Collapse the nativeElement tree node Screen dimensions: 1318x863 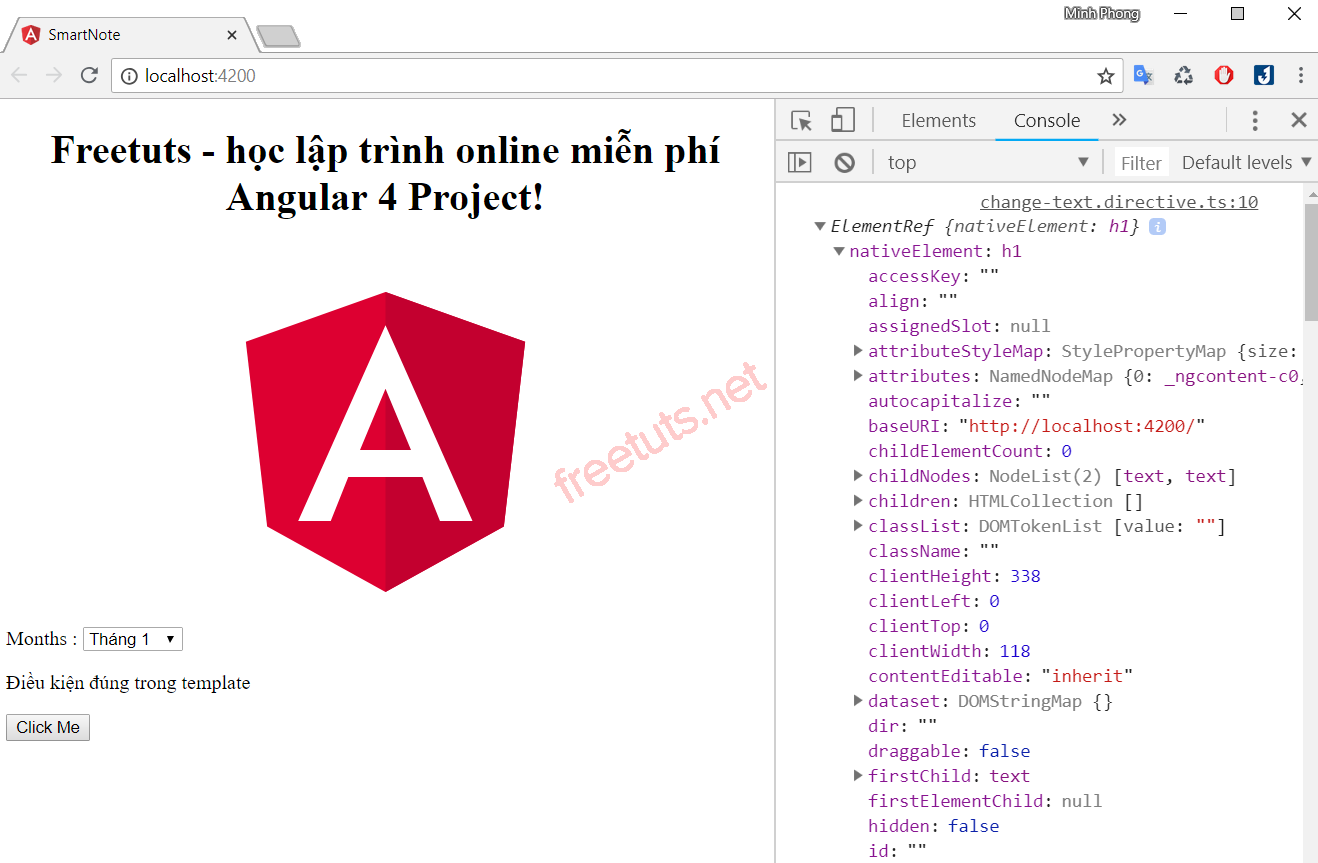[x=839, y=251]
